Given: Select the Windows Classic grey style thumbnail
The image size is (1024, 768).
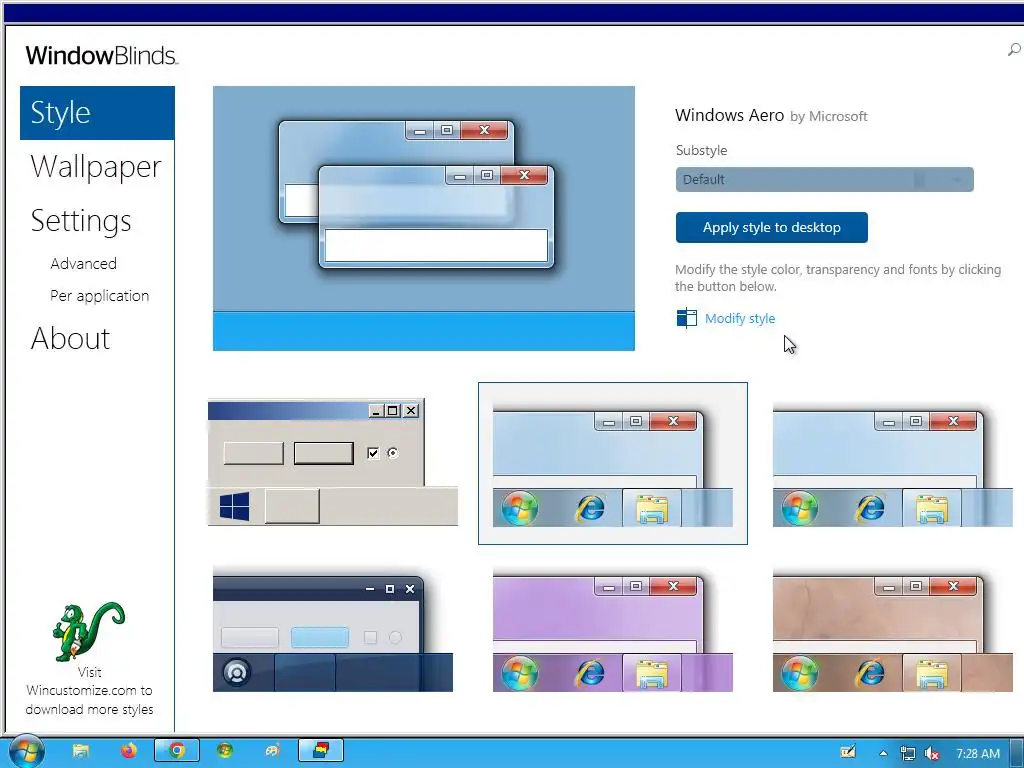Looking at the screenshot, I should pos(333,462).
